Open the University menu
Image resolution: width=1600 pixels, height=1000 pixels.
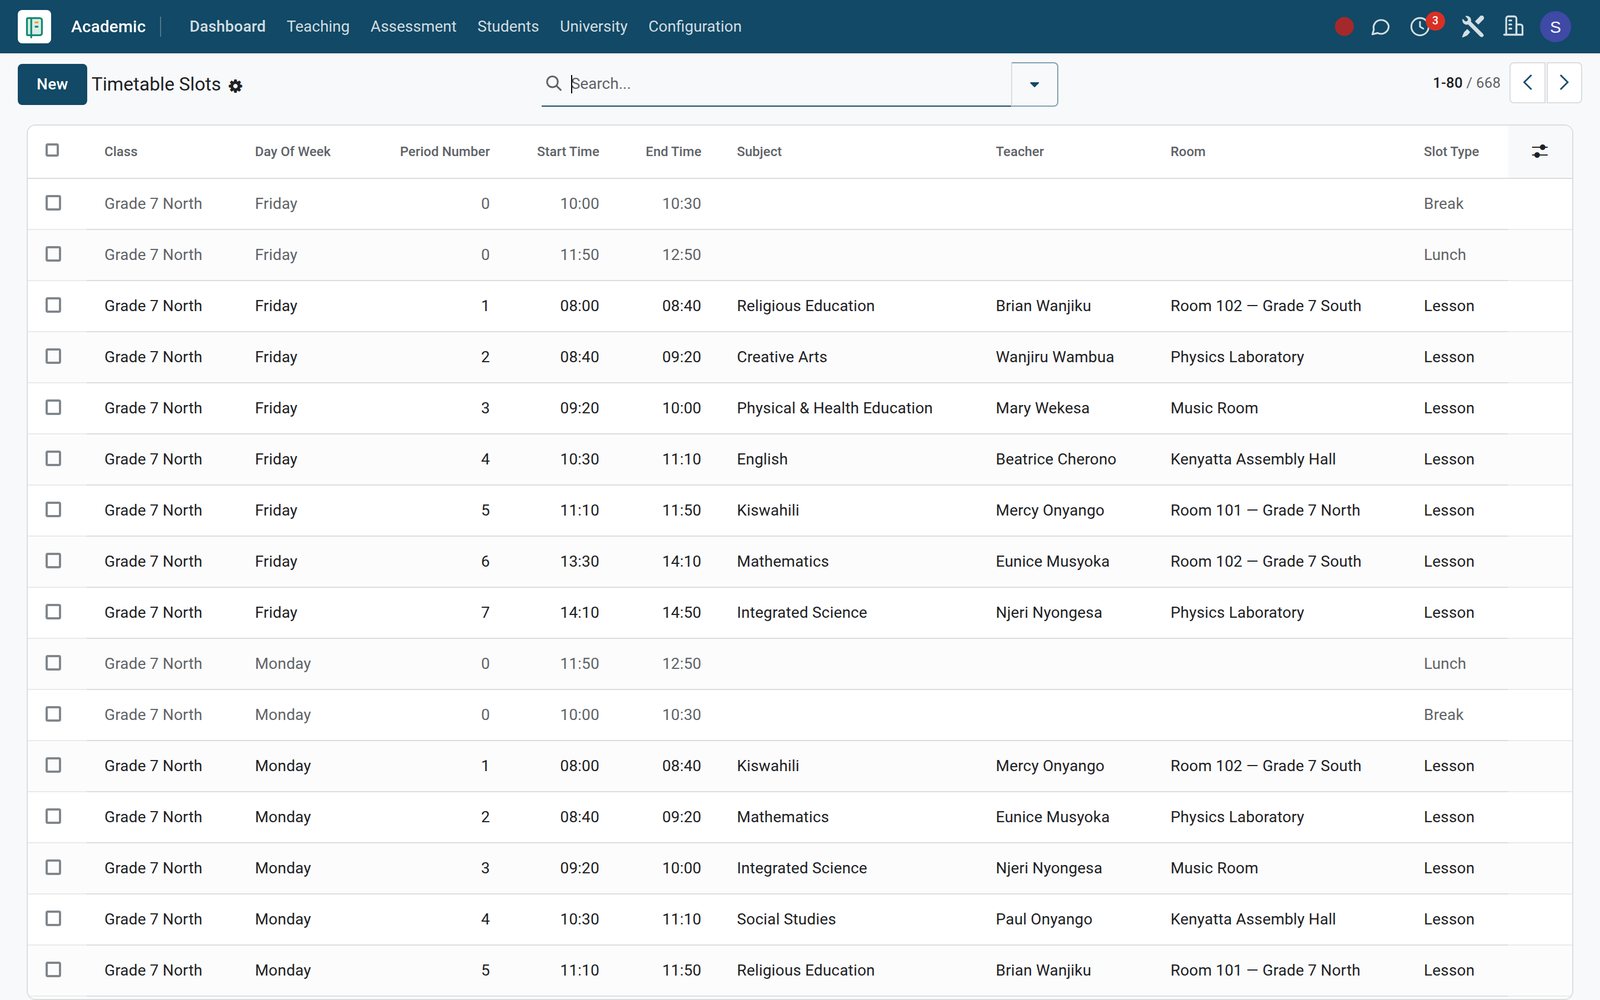[x=593, y=26]
